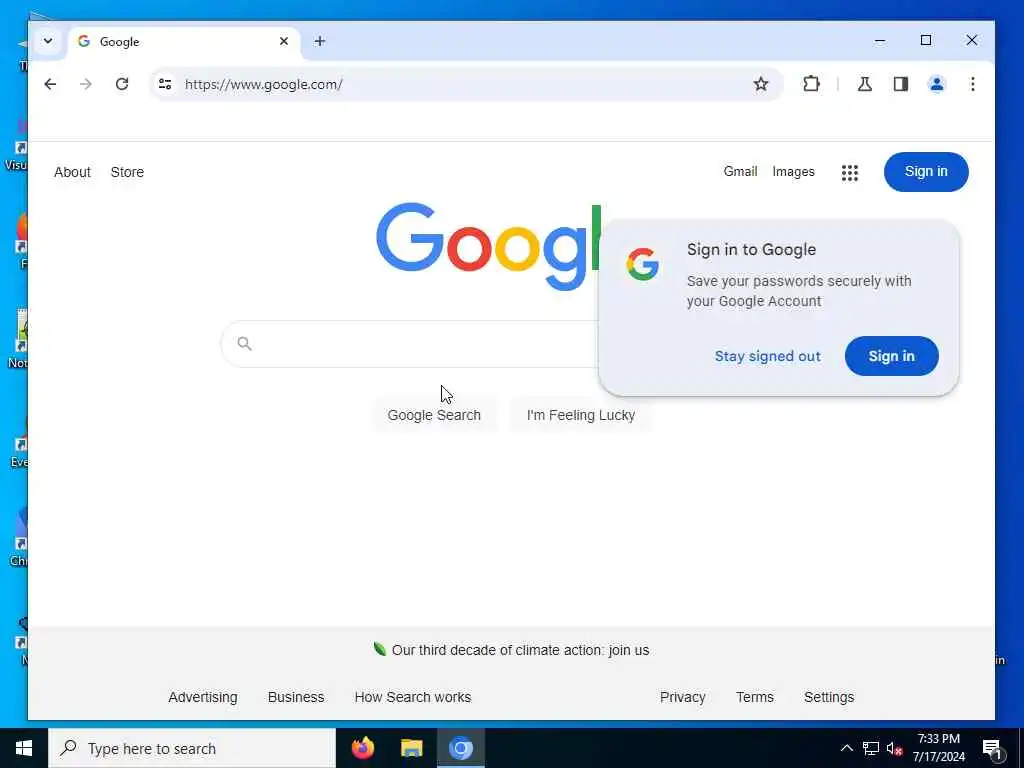Viewport: 1024px width, 768px height.
Task: Show hidden system tray icons
Action: [846, 748]
